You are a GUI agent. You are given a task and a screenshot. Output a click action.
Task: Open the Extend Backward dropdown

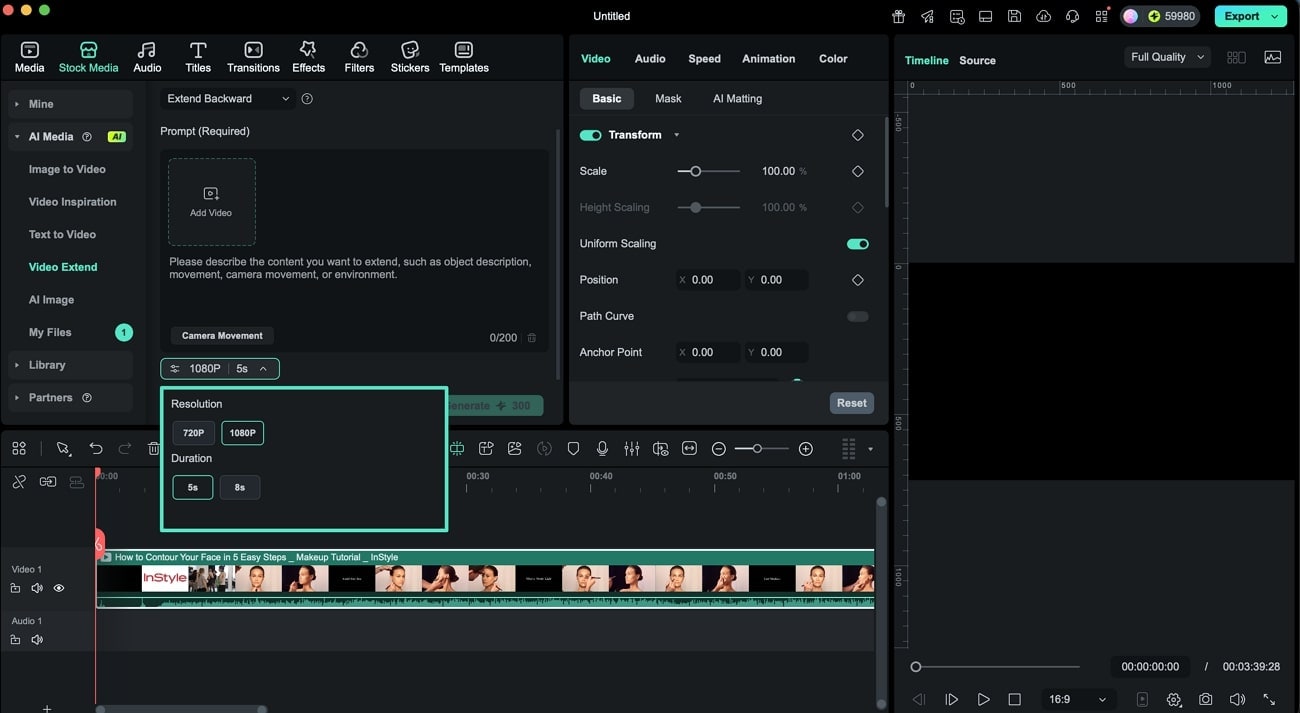(x=226, y=98)
